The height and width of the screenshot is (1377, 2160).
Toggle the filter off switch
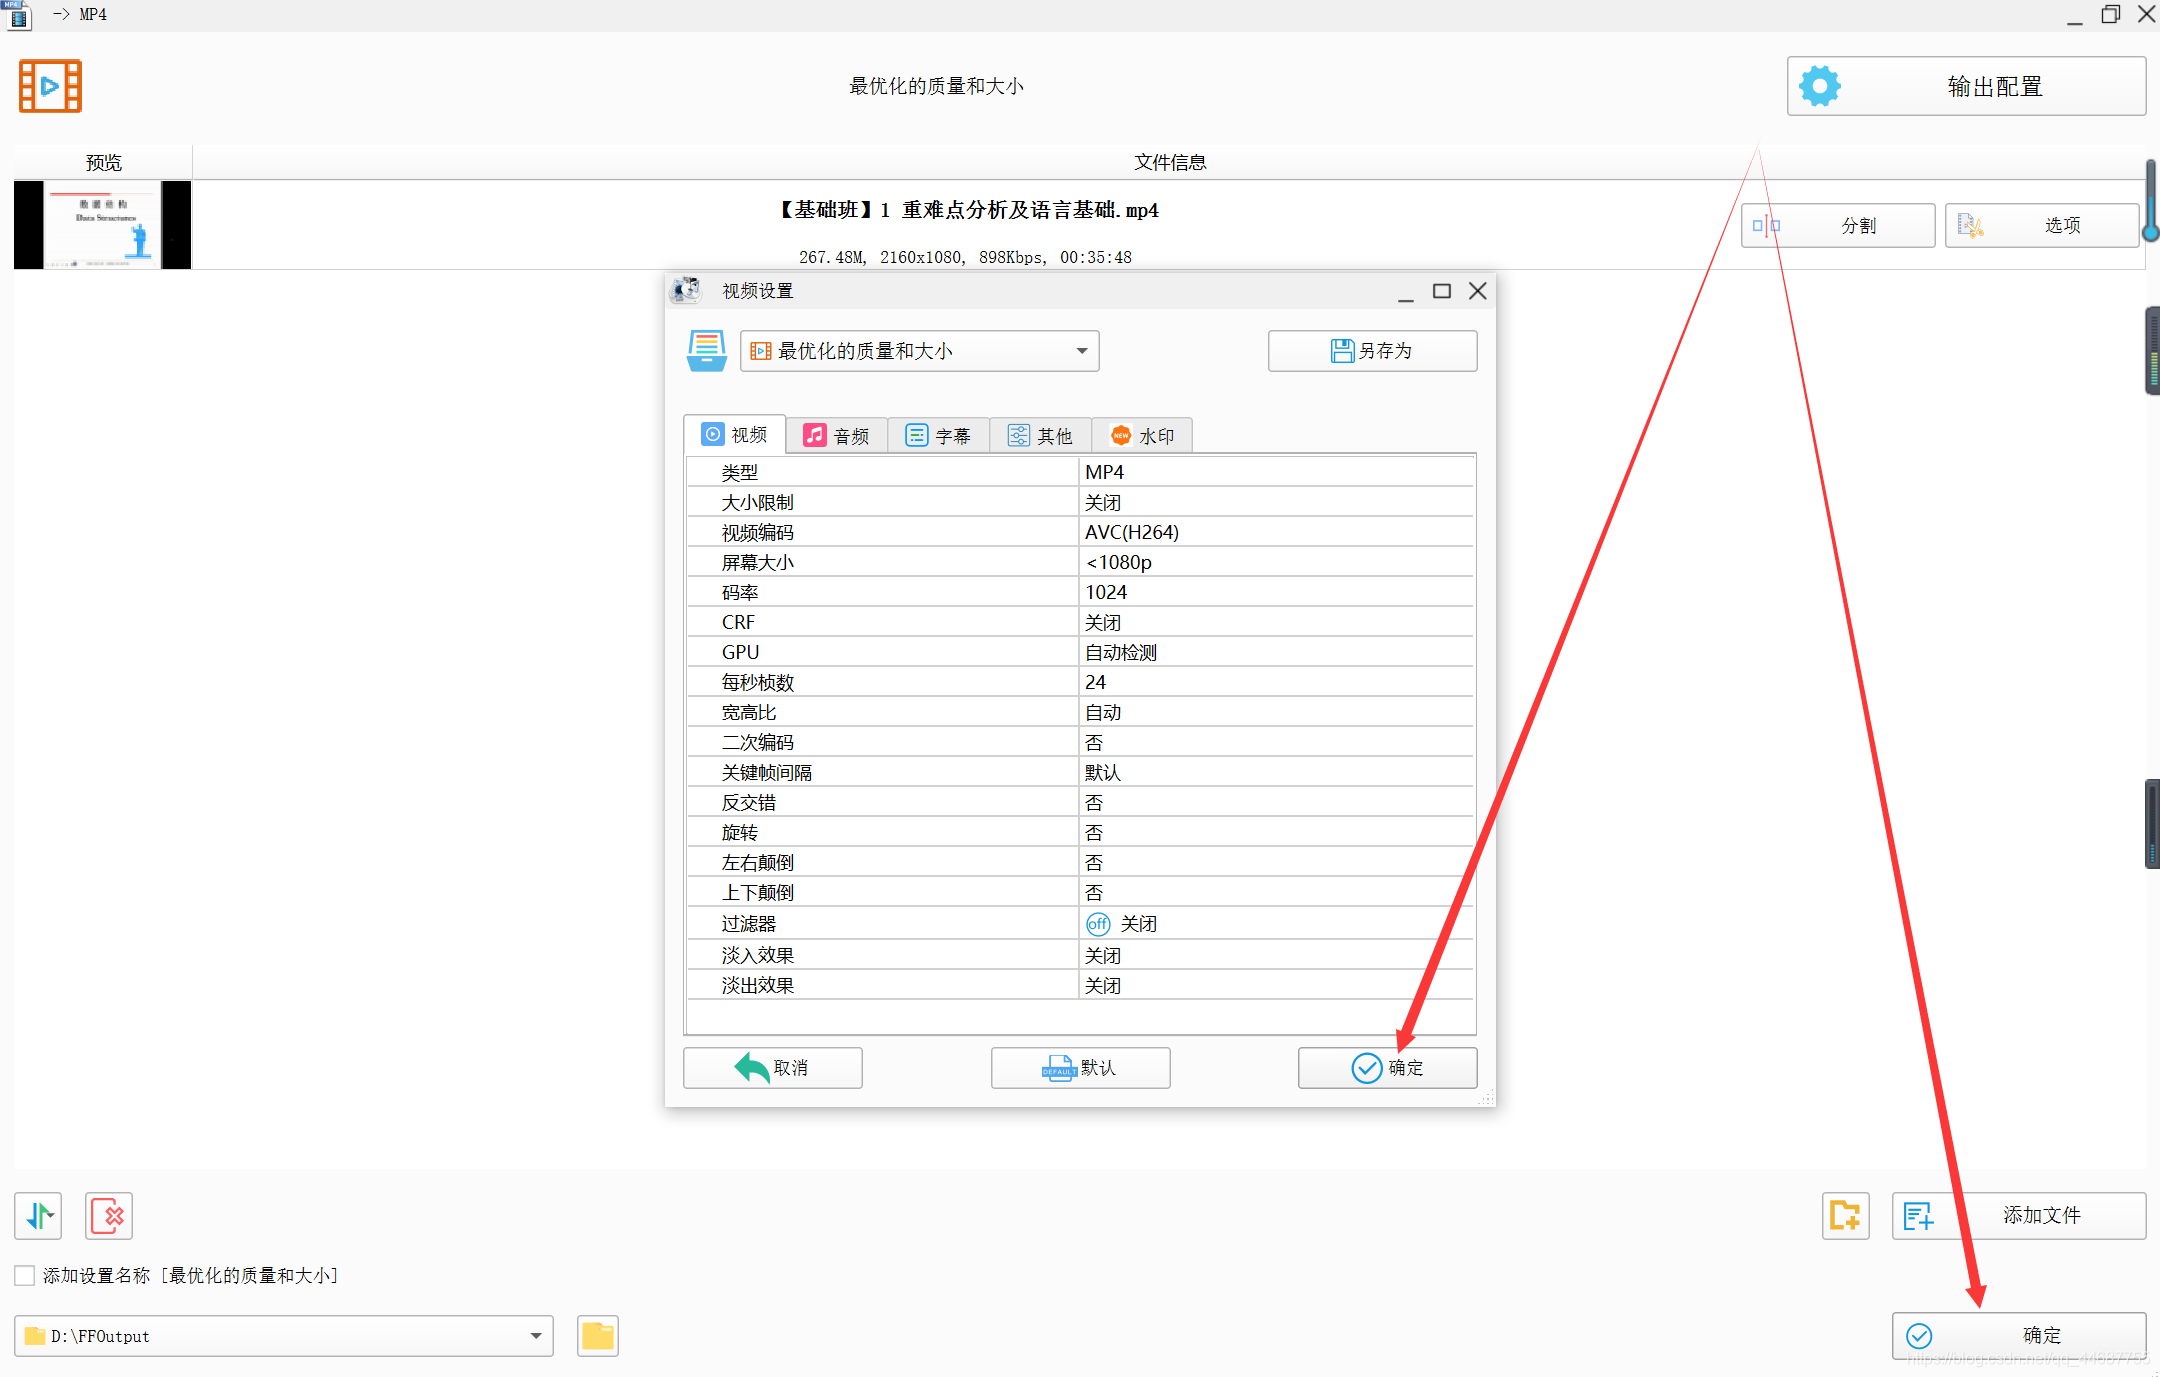tap(1098, 924)
